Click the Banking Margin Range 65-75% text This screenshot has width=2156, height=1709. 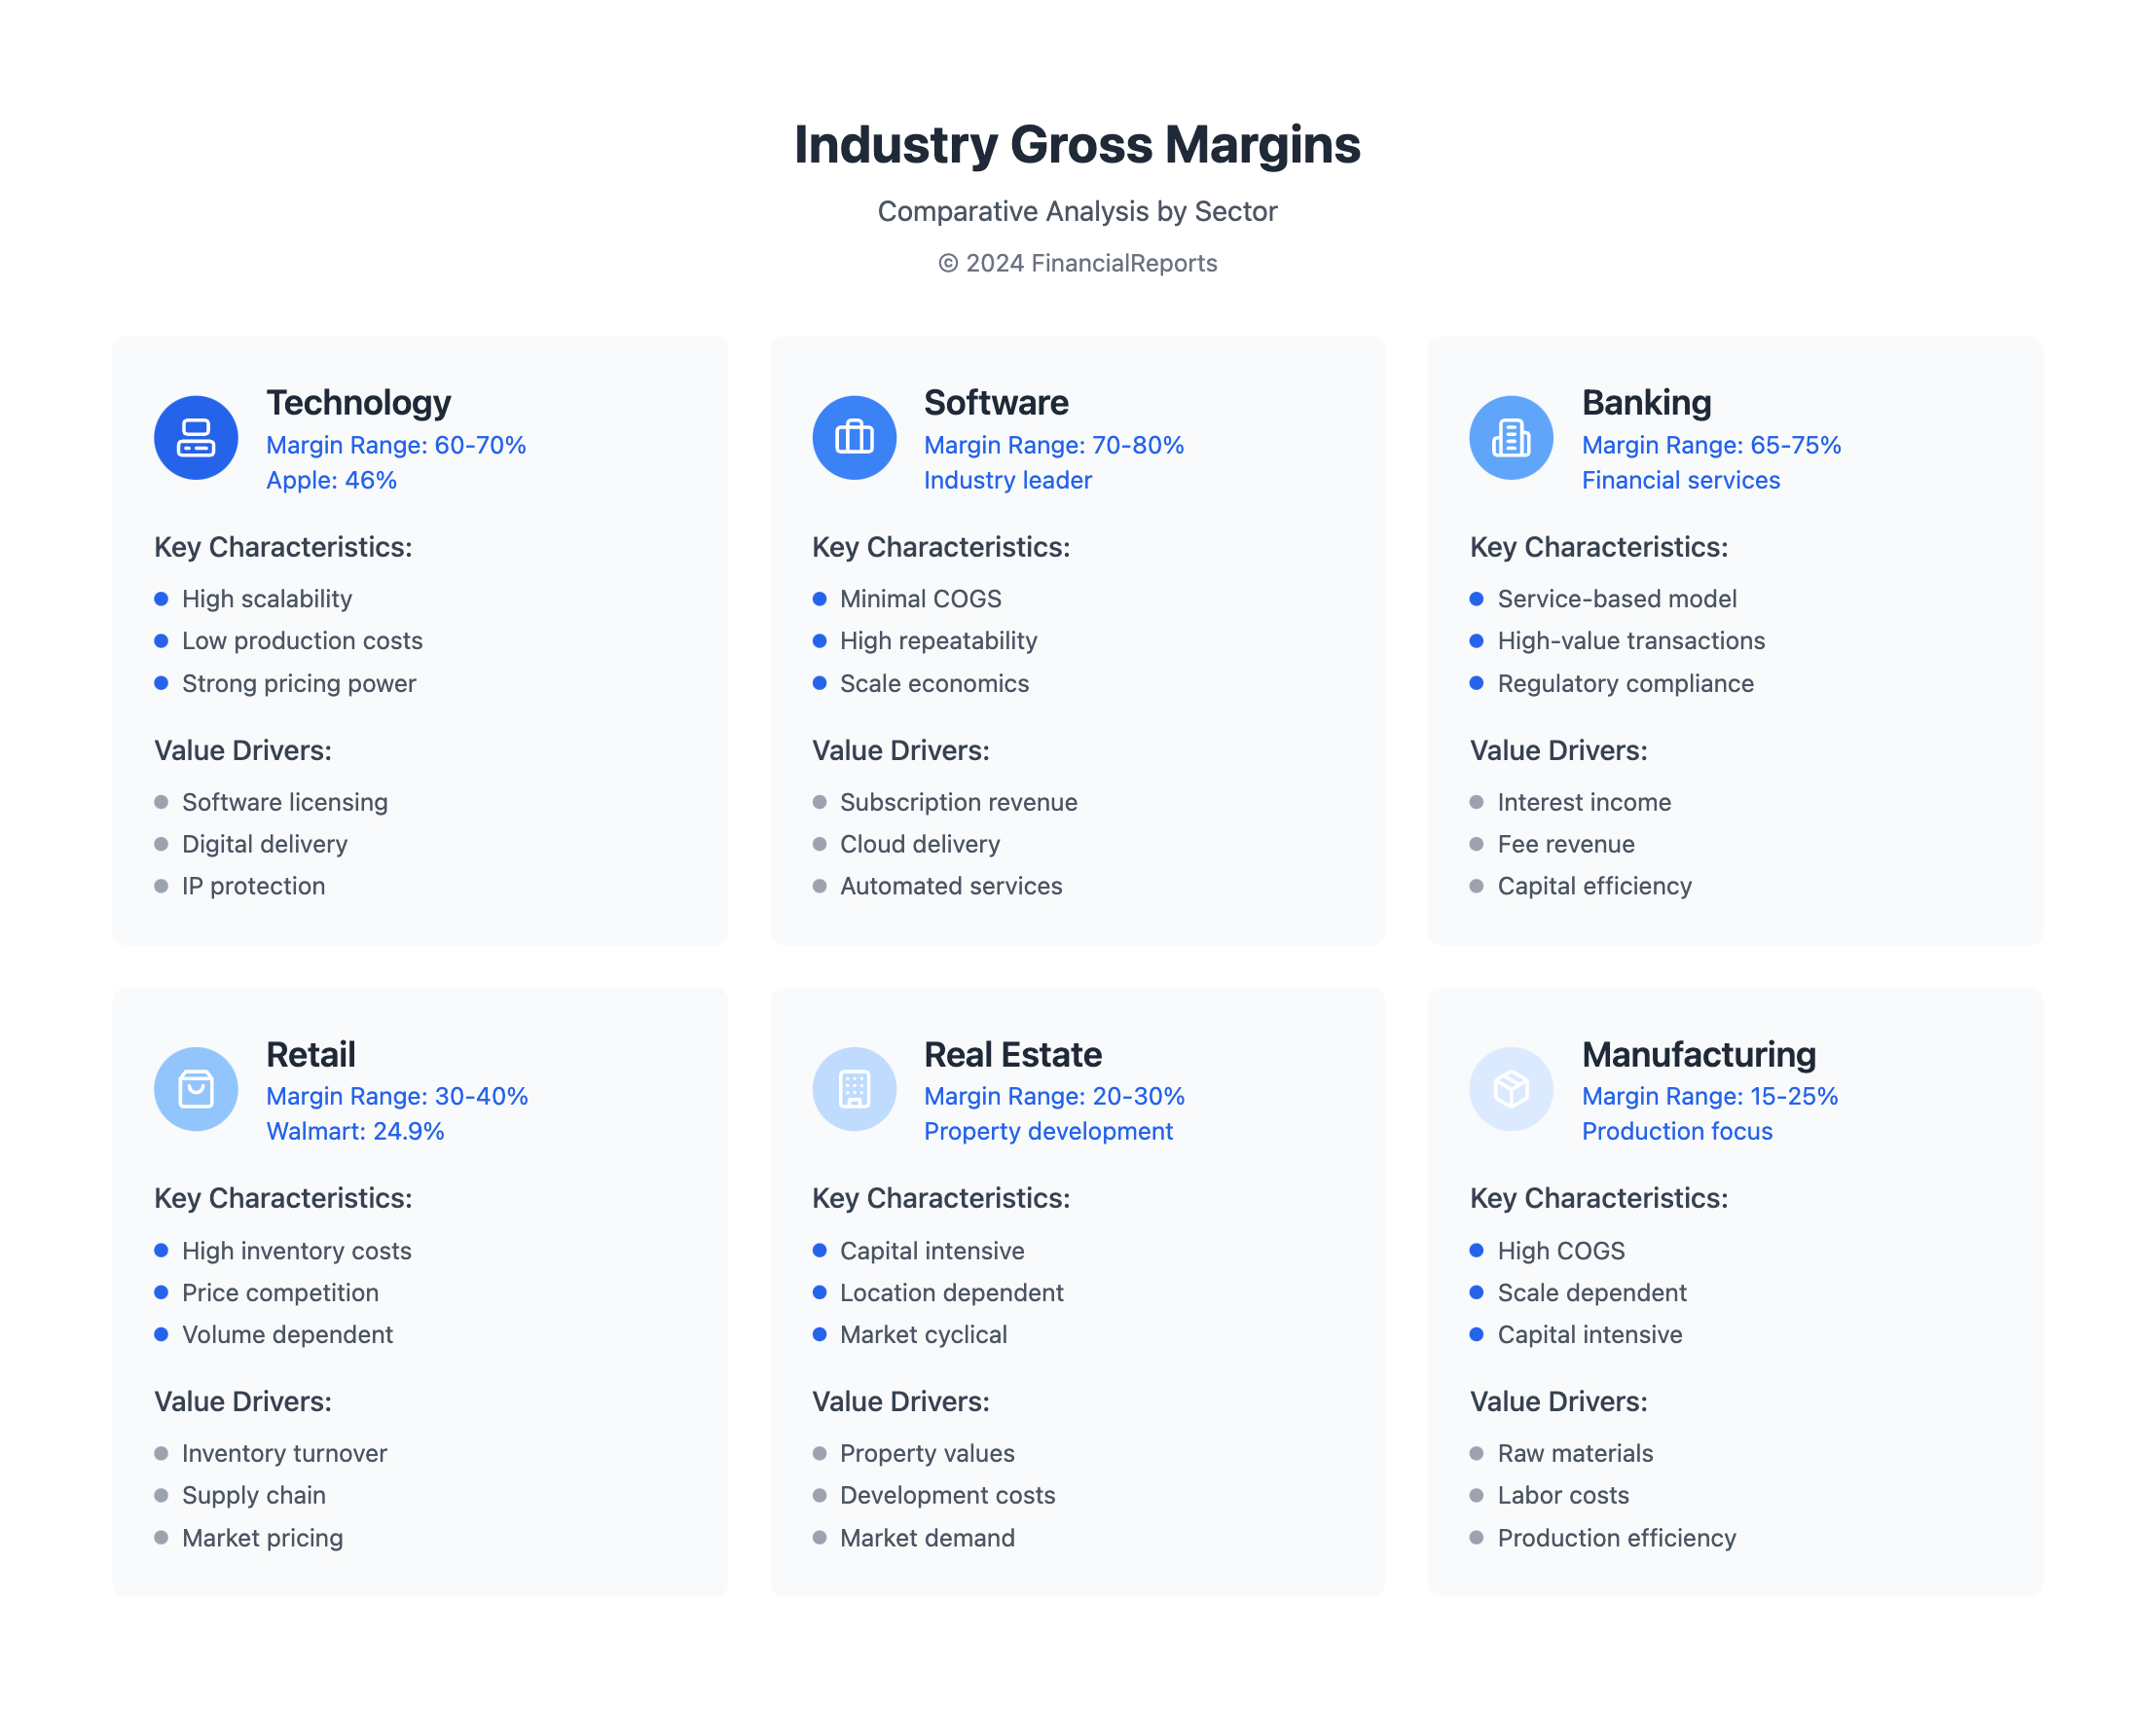(1710, 445)
